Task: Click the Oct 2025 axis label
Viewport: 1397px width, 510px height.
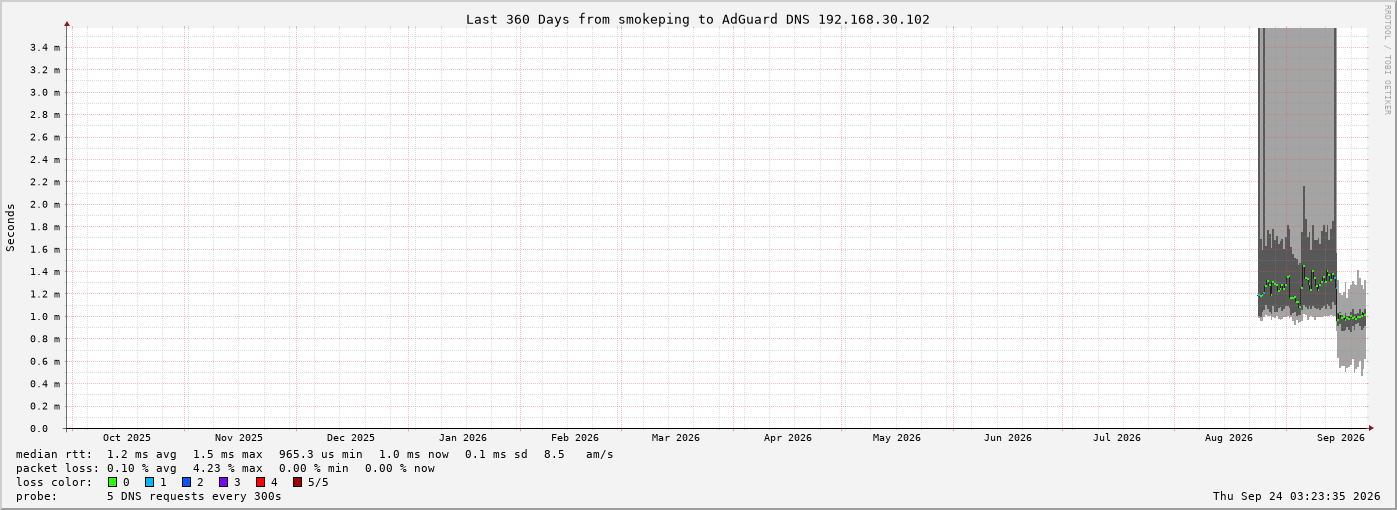Action: point(127,437)
